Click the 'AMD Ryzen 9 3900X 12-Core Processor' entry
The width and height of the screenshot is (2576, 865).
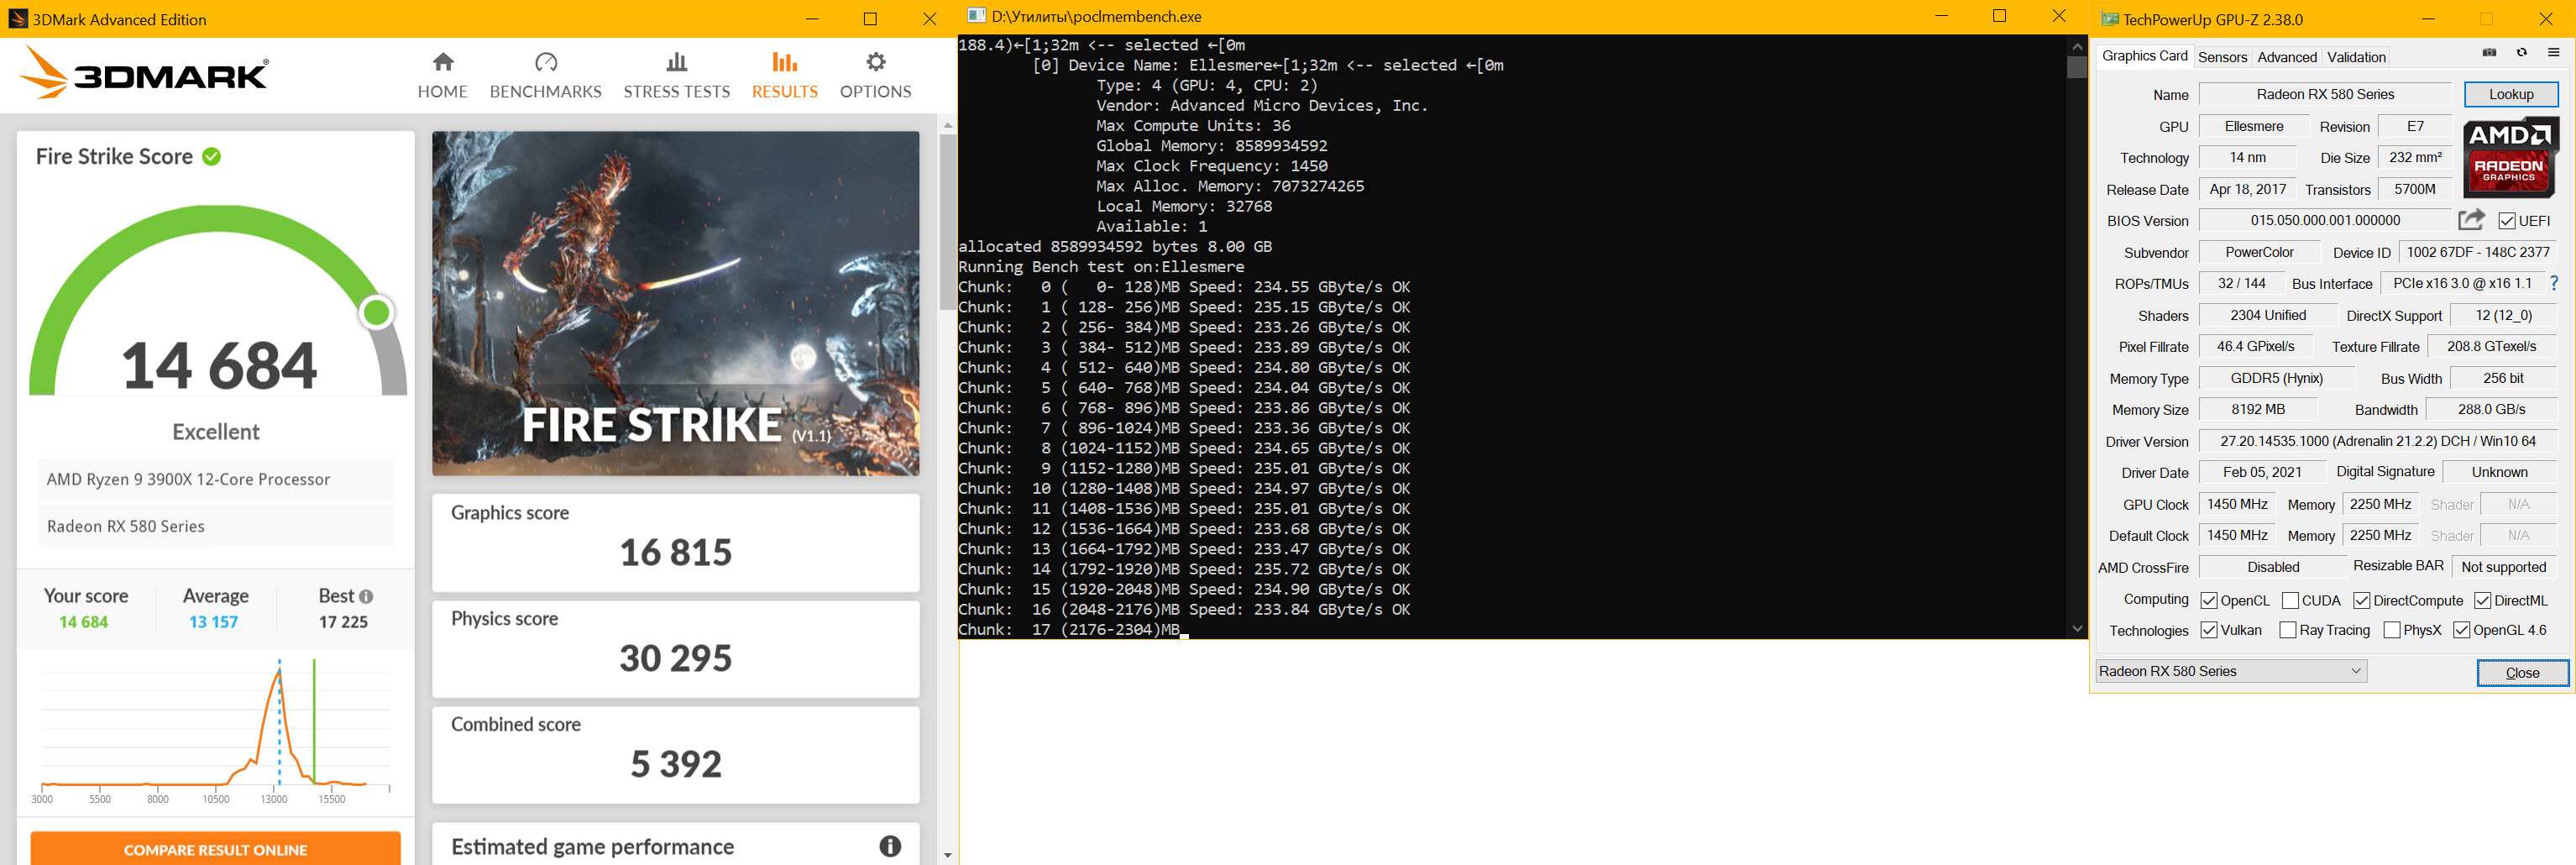coord(216,479)
